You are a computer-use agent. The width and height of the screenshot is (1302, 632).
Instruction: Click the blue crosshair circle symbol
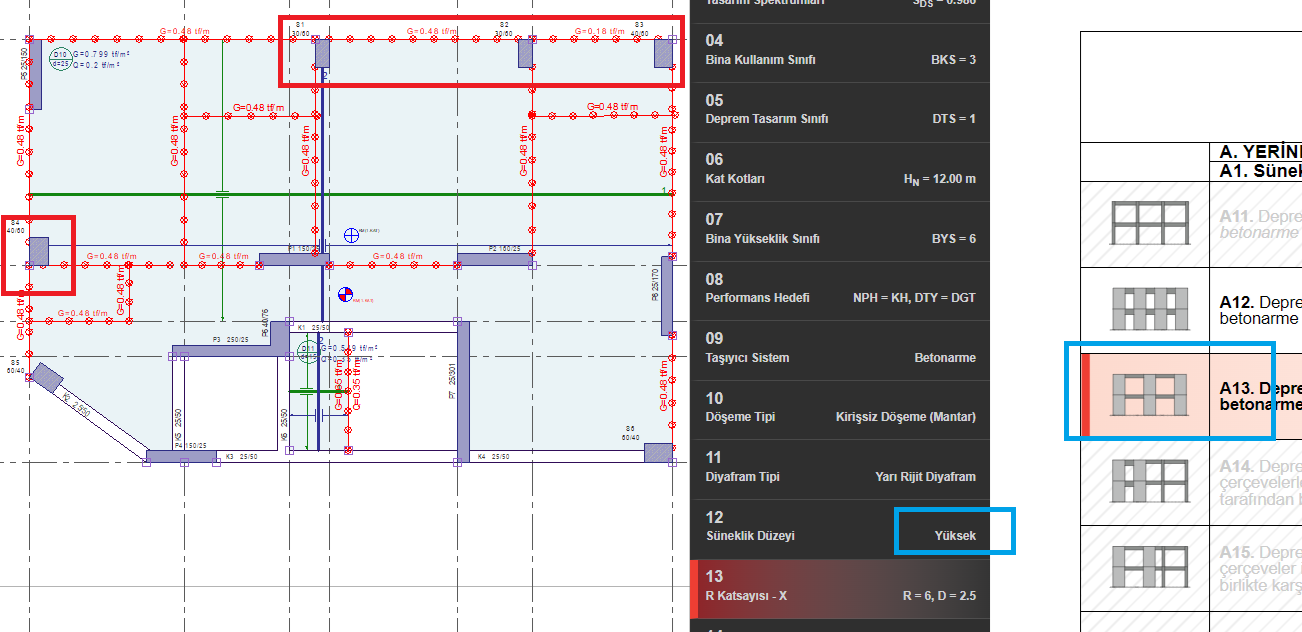[x=351, y=235]
